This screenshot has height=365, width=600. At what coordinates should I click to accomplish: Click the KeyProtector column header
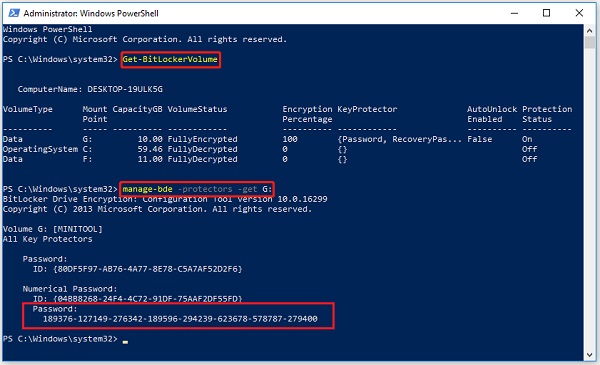367,109
